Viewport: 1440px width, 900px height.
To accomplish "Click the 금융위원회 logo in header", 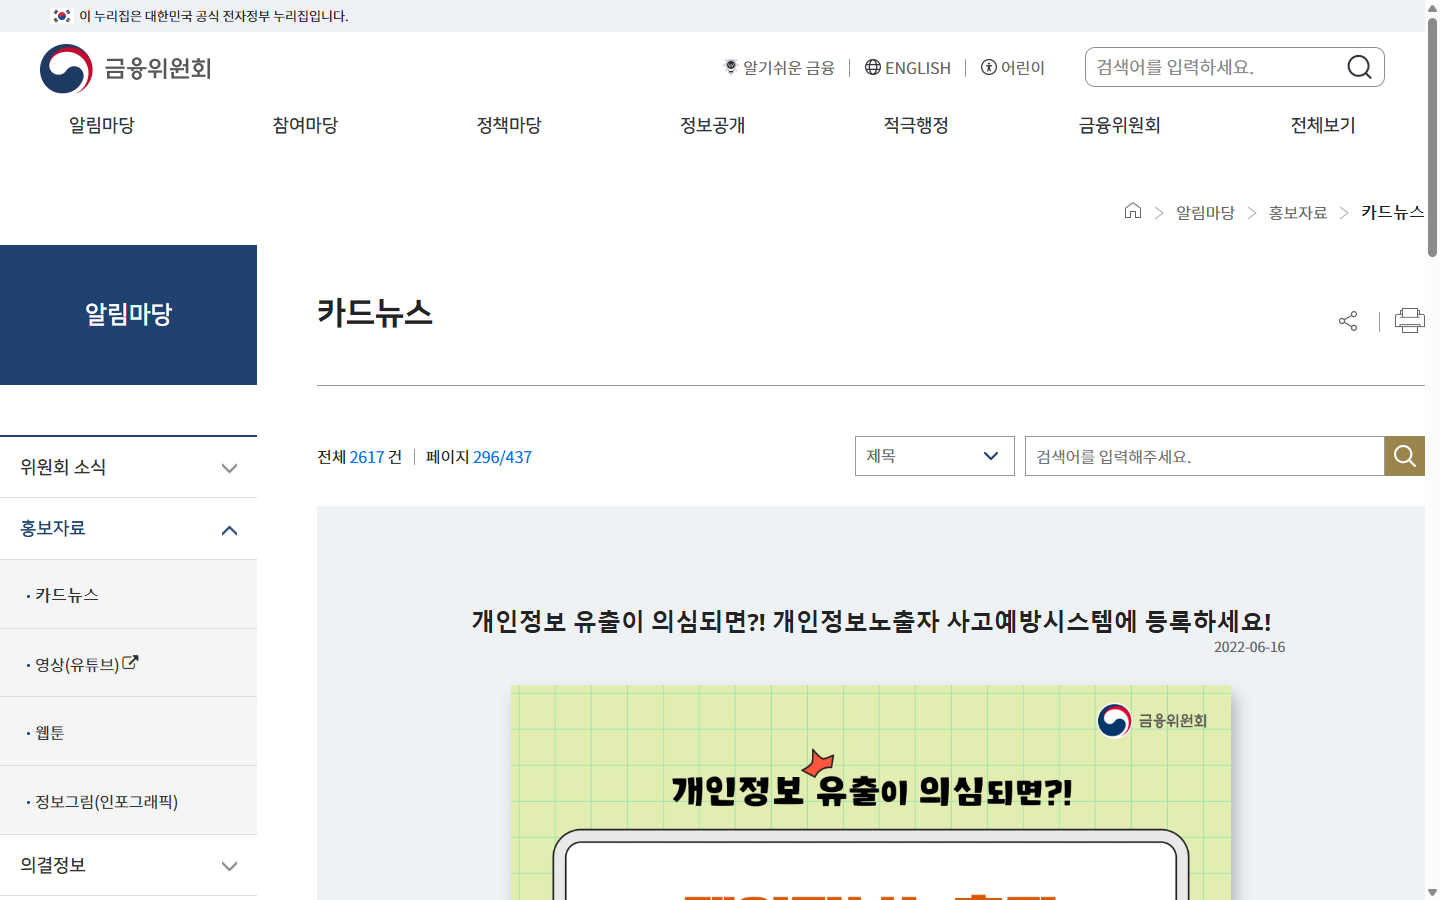I will [126, 68].
